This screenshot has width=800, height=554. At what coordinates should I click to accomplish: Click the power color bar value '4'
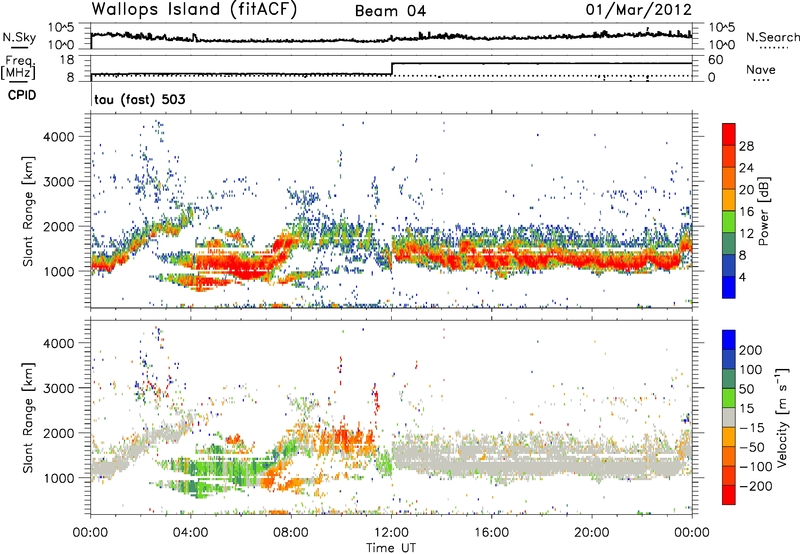point(742,277)
